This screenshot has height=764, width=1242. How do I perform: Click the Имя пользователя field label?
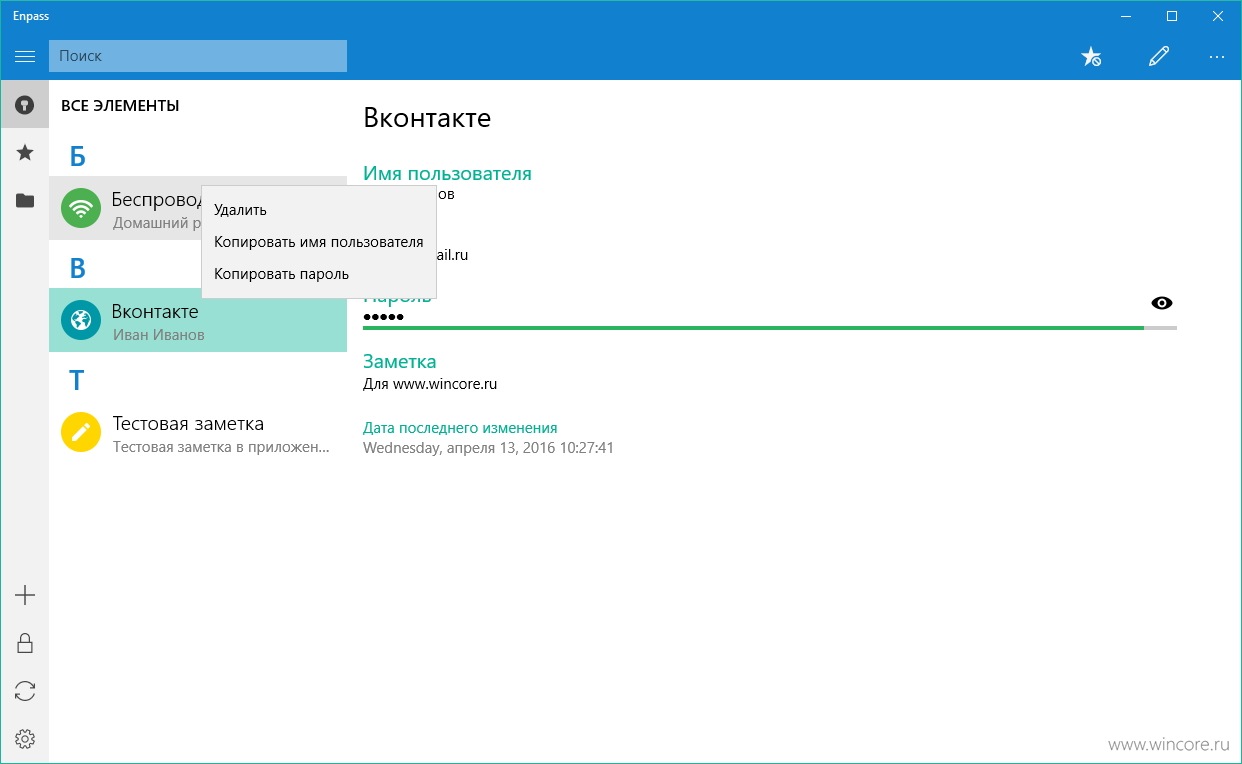[x=447, y=174]
